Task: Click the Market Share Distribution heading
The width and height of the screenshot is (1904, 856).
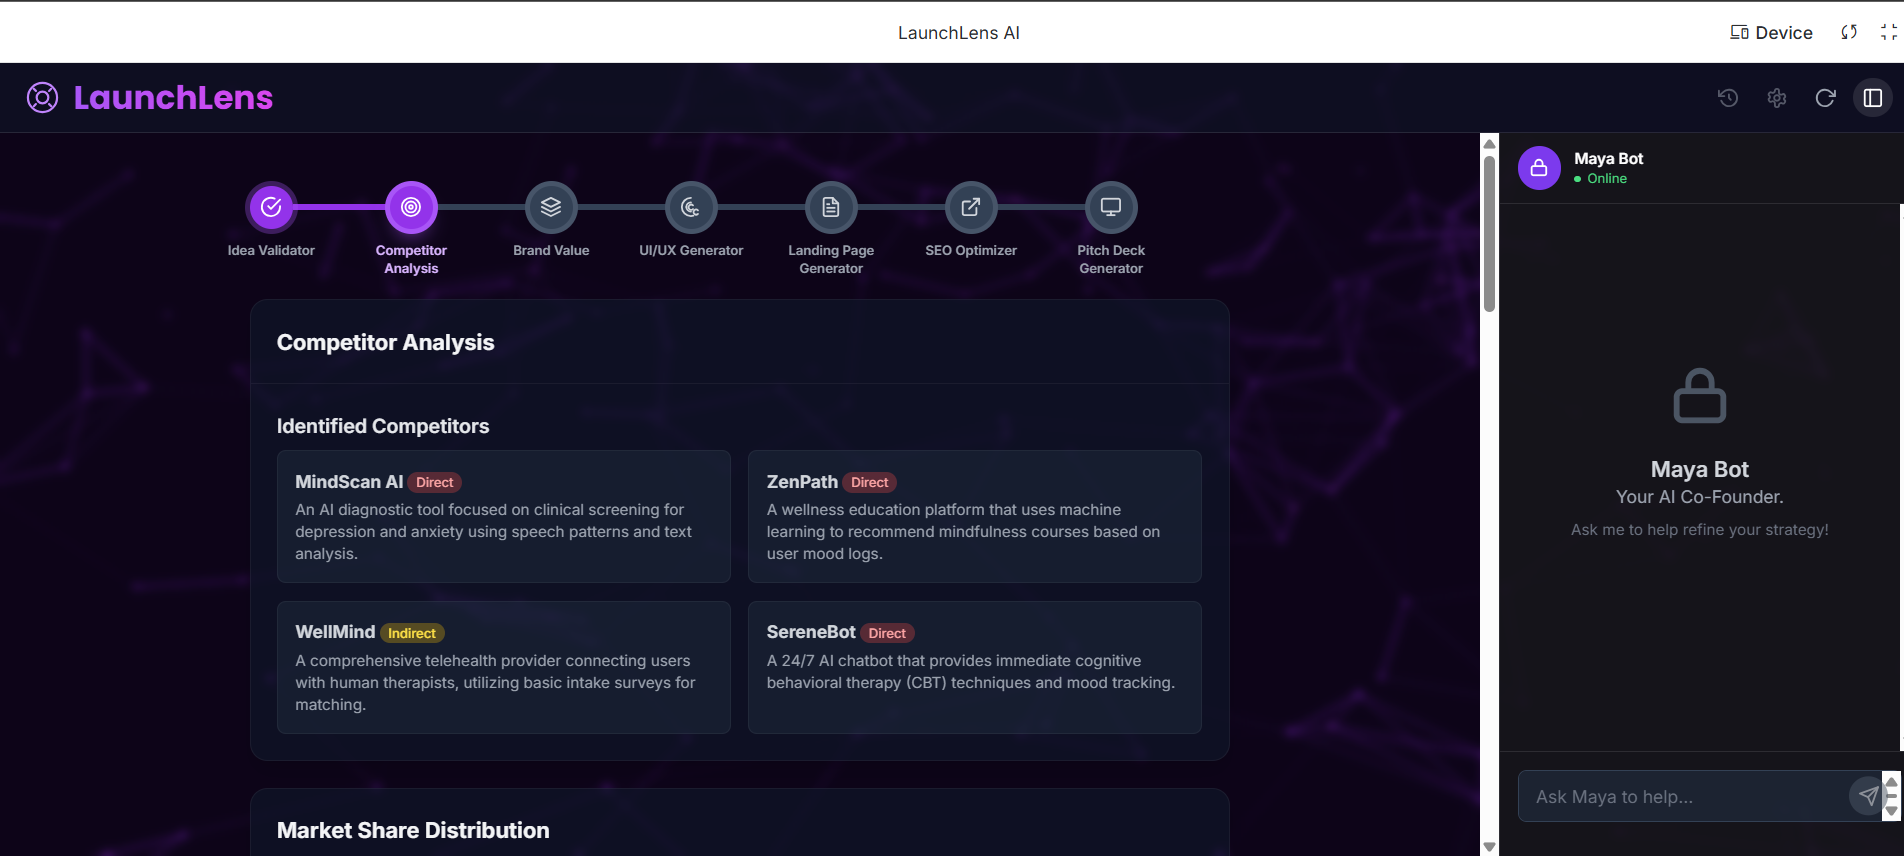Action: 413,830
